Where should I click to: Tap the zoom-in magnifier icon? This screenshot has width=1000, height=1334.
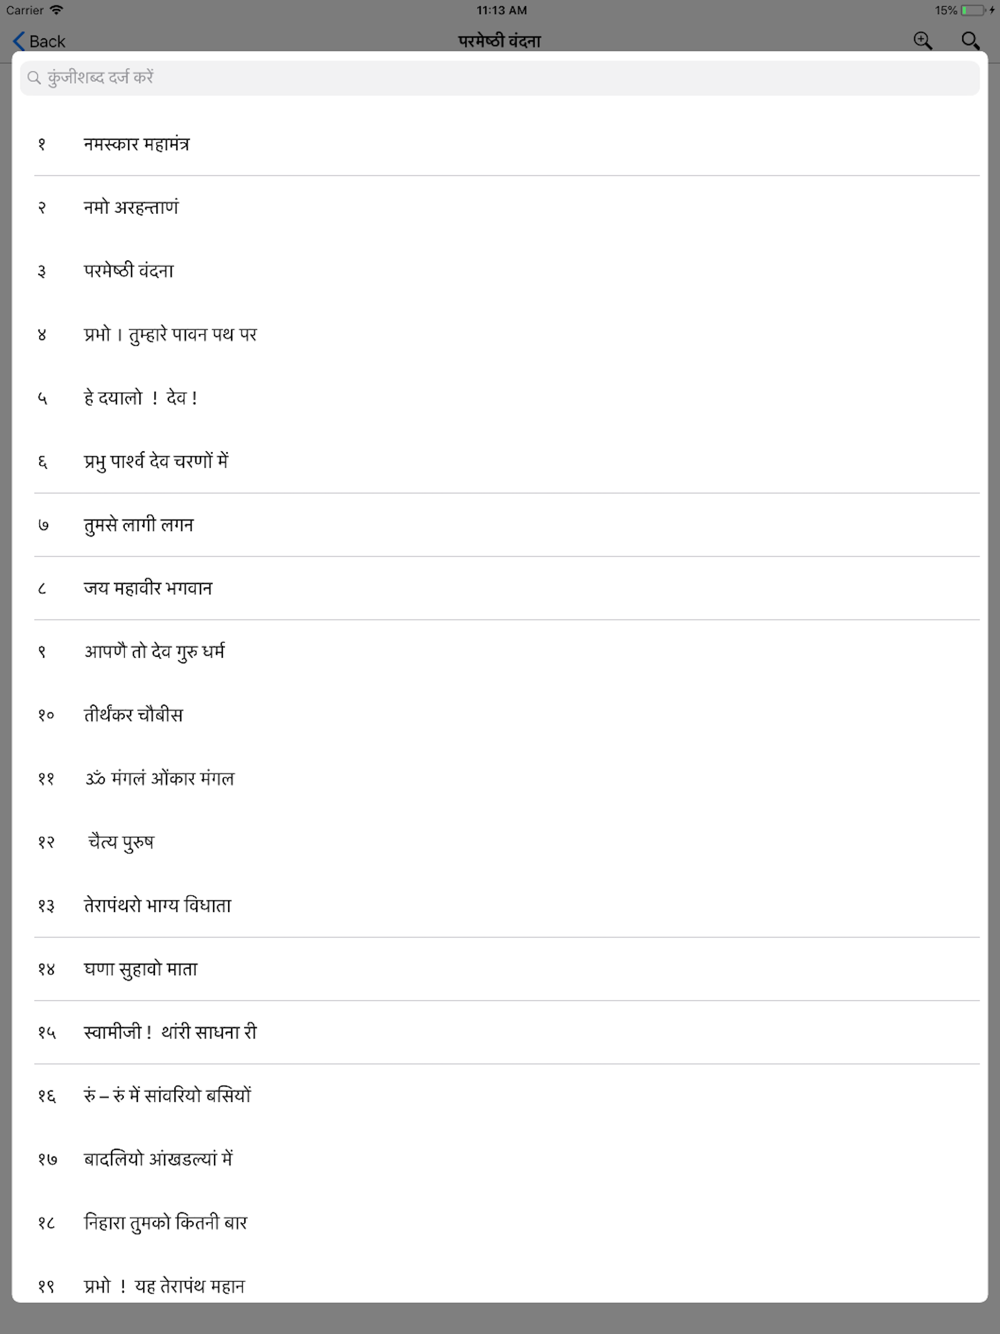[x=922, y=40]
